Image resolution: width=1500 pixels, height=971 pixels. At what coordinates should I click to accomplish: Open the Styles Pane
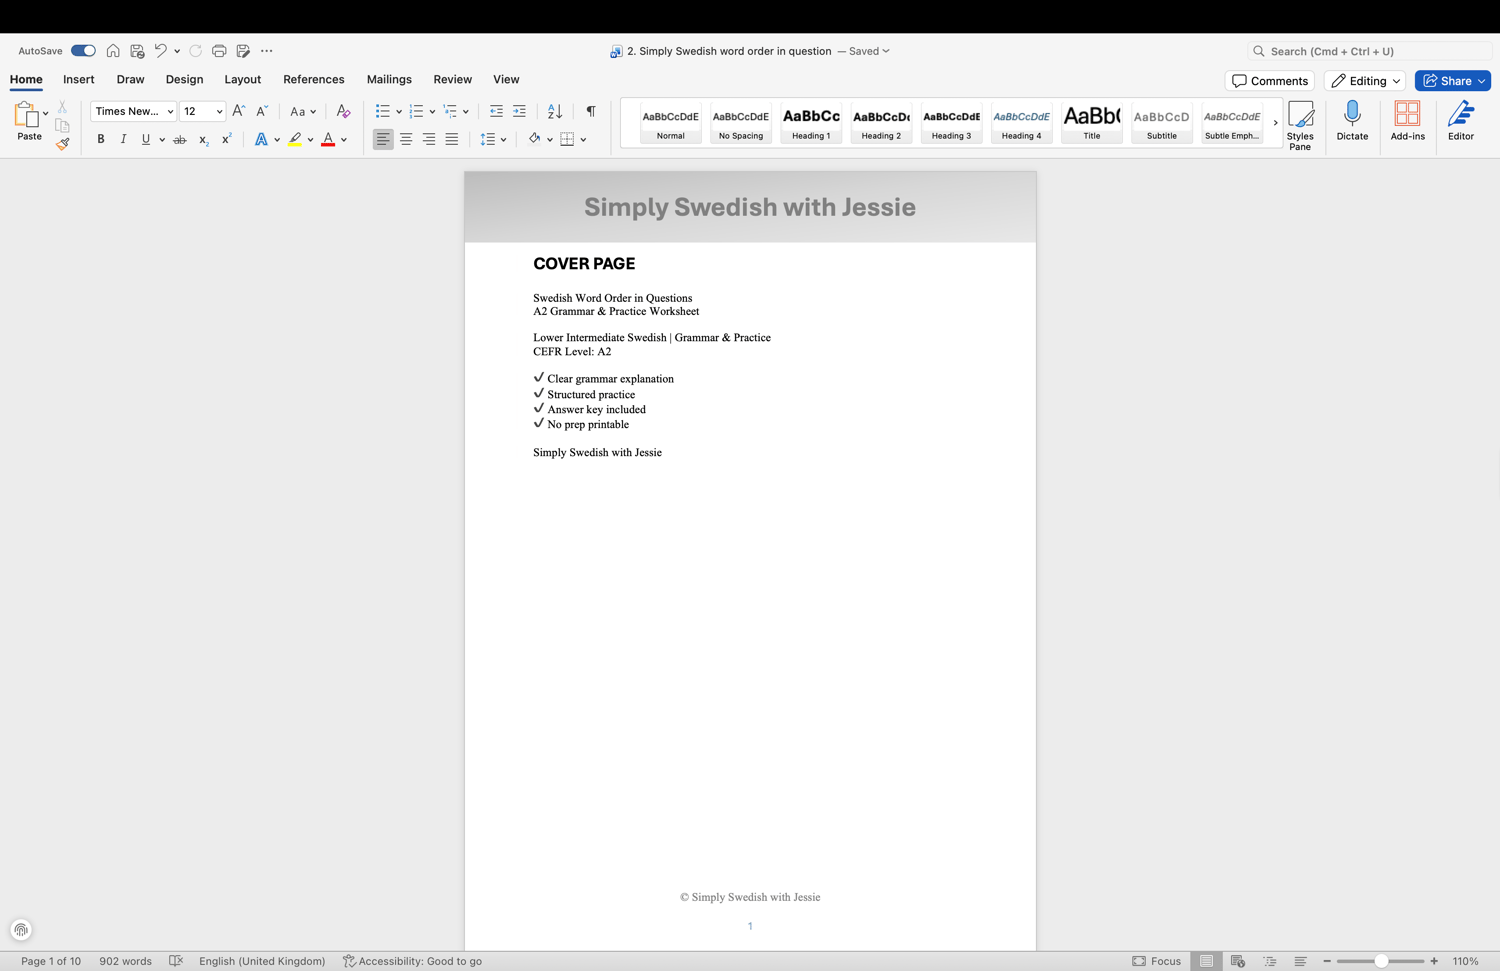click(1300, 125)
